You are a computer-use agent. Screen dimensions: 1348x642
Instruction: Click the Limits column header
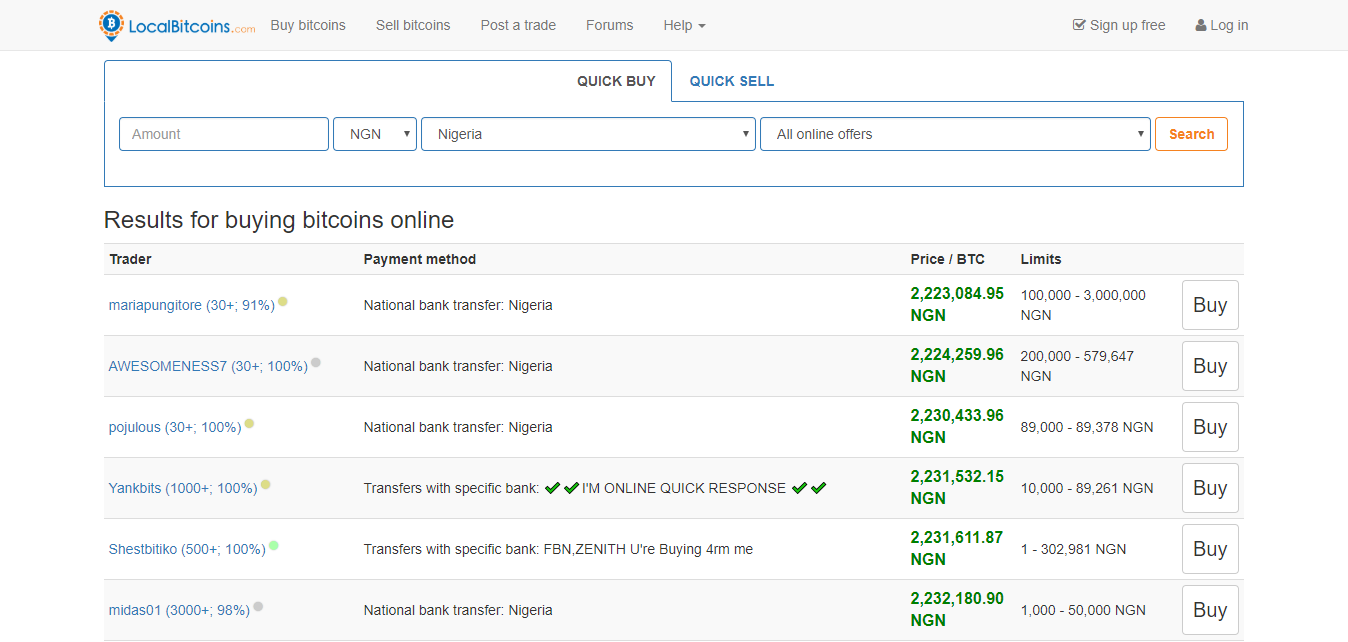click(x=1041, y=259)
